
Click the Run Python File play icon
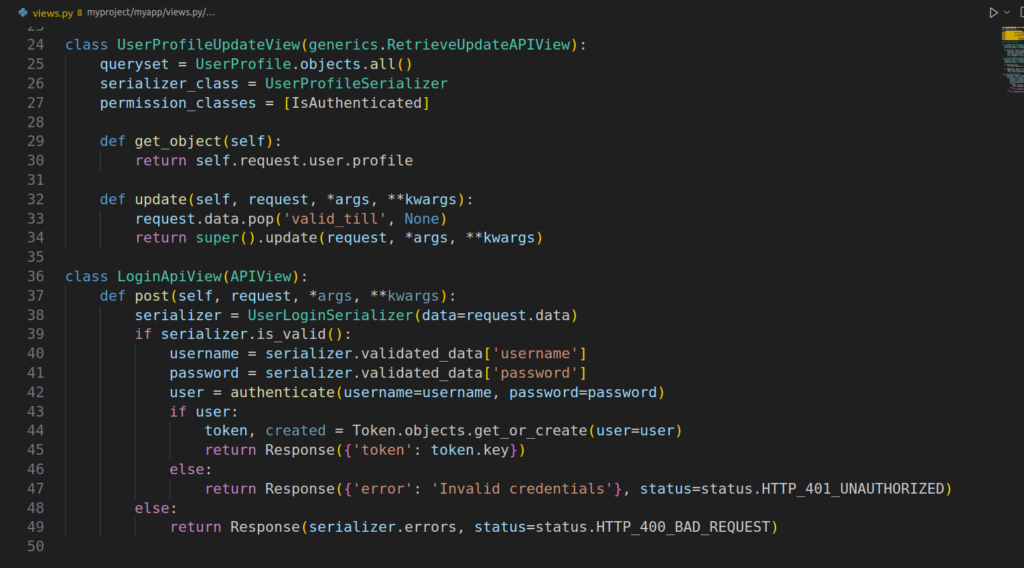[992, 12]
